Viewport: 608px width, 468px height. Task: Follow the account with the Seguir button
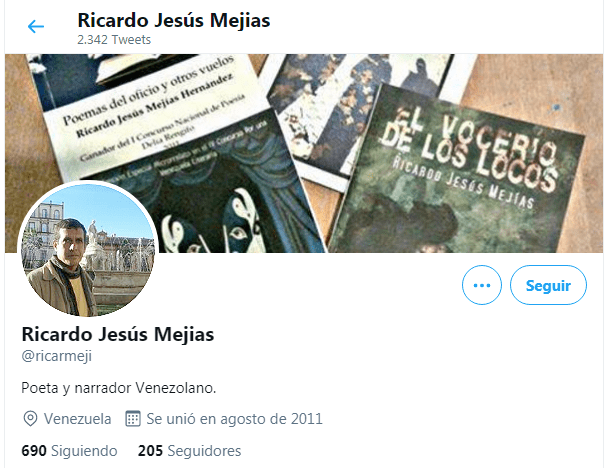tap(548, 285)
